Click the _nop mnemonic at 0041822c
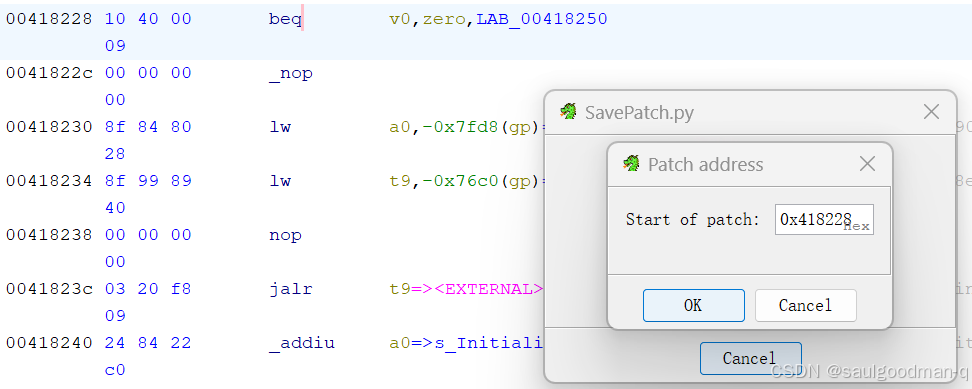 (291, 74)
